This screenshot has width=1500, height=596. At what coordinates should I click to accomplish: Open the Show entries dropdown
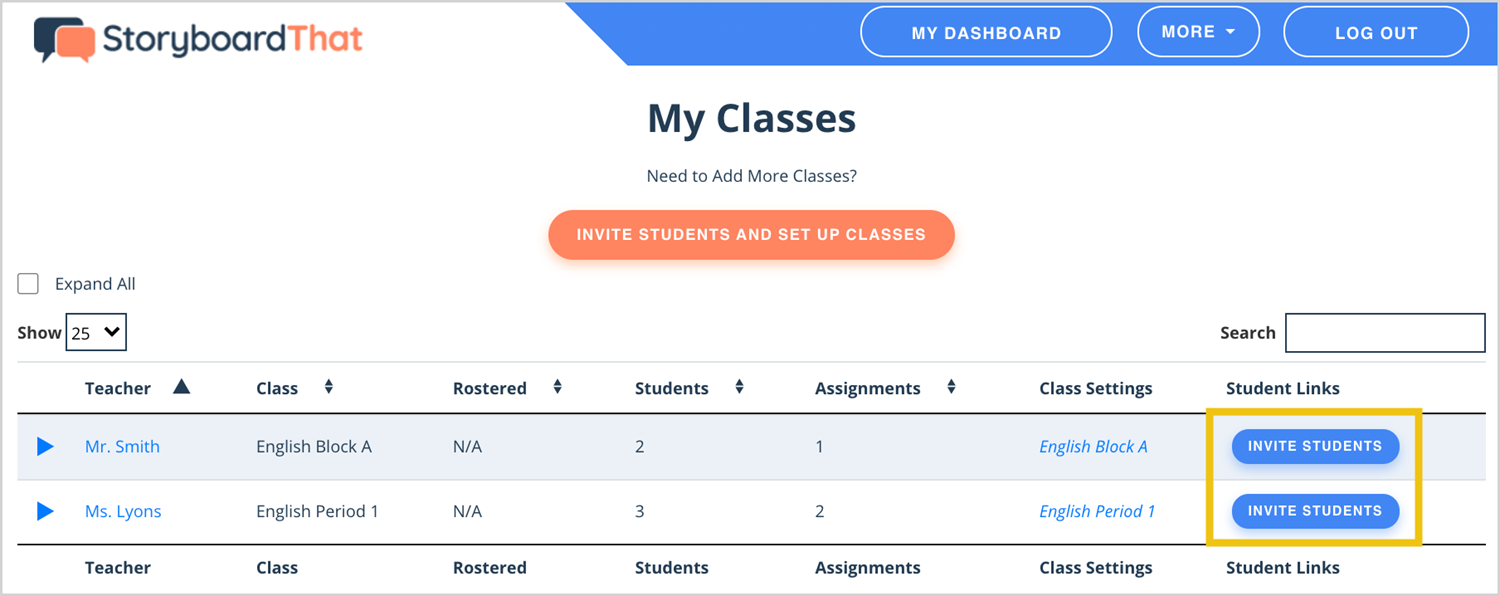coord(96,333)
